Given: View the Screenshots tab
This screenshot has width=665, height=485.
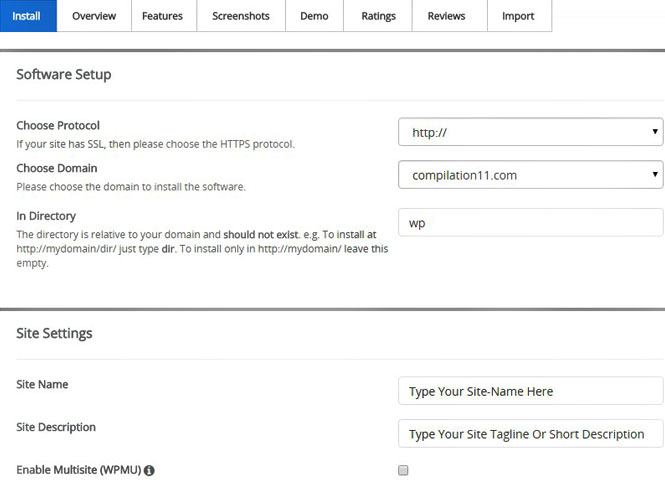Looking at the screenshot, I should tap(241, 16).
